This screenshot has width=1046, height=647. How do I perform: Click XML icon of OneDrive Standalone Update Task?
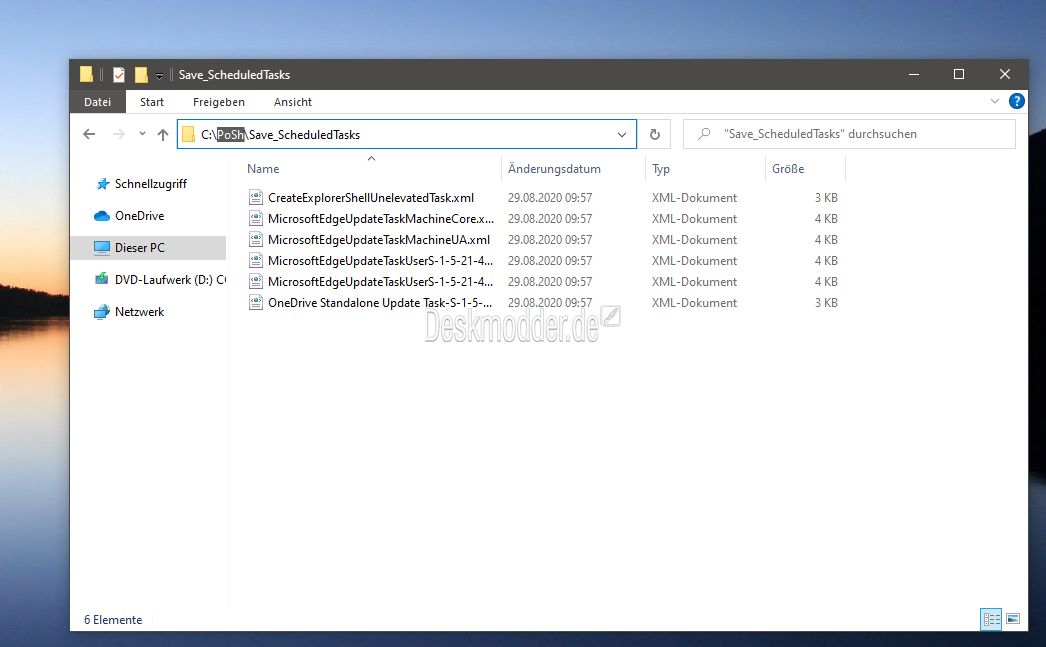[255, 302]
